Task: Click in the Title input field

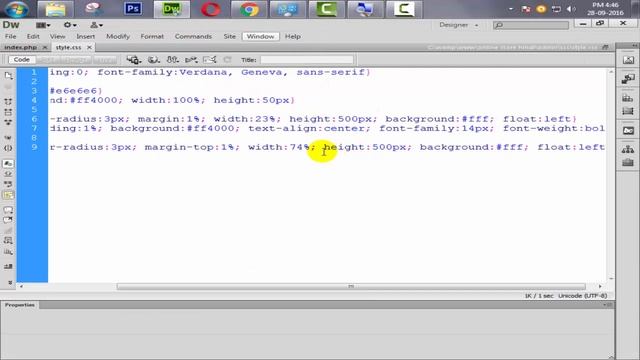Action: click(x=307, y=60)
